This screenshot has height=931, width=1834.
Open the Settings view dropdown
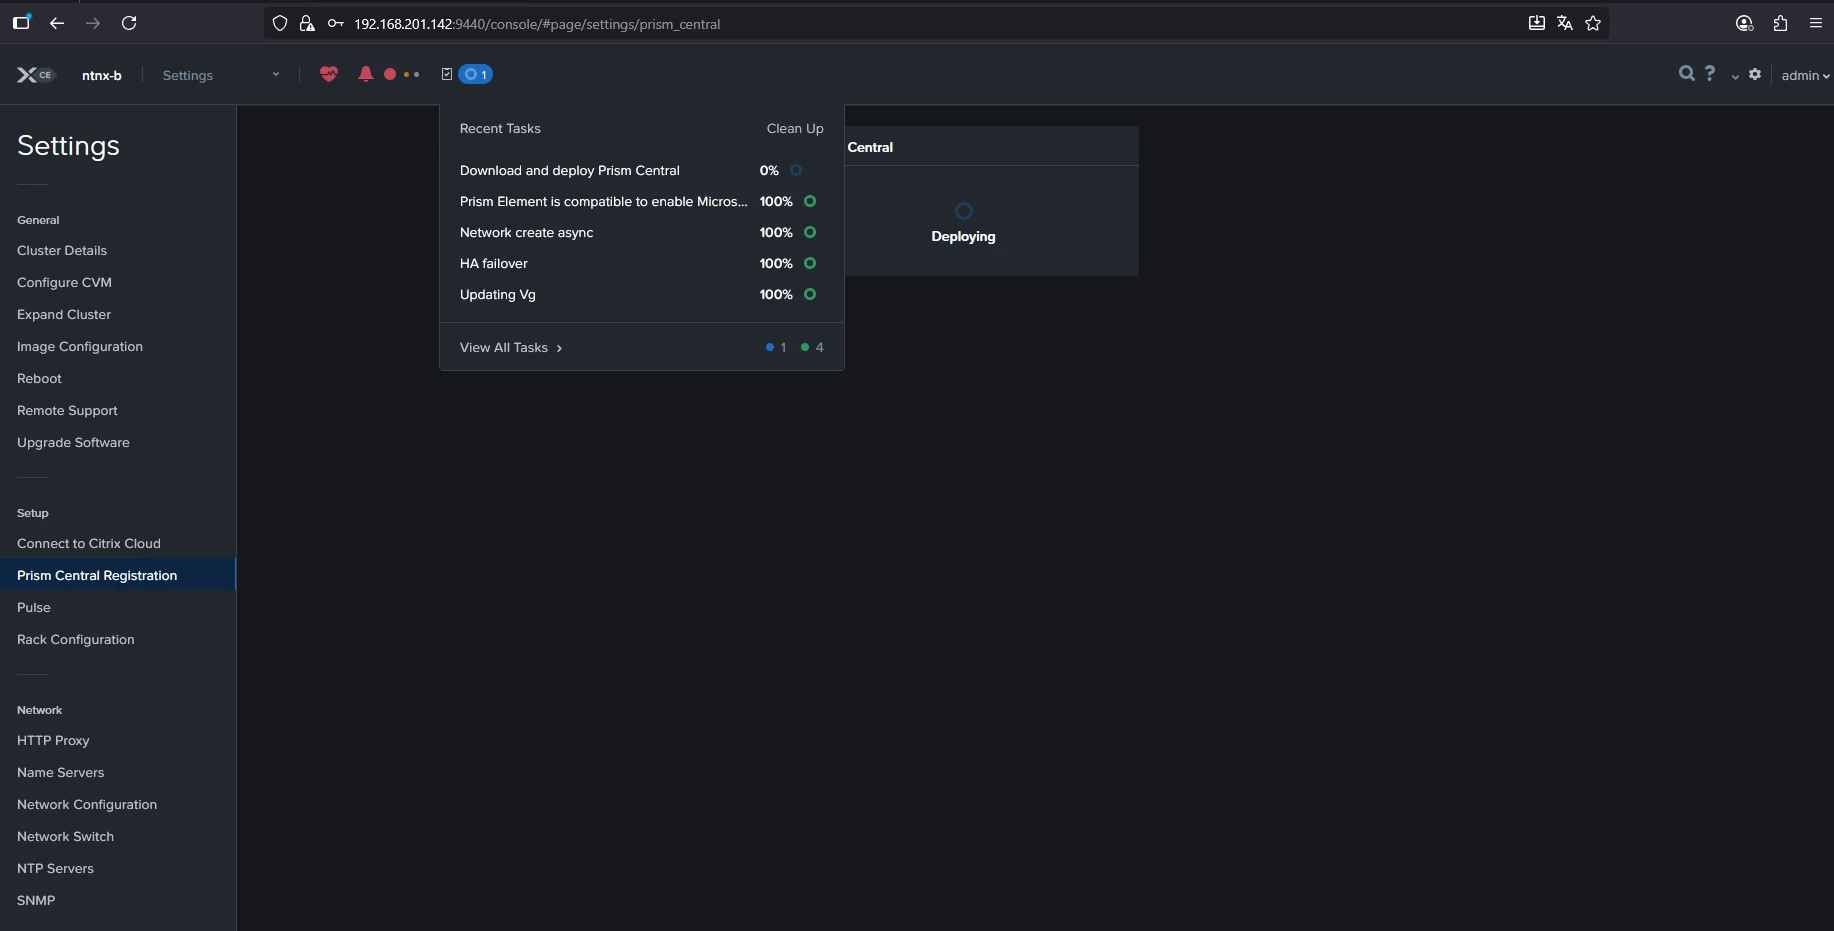pyautogui.click(x=220, y=75)
